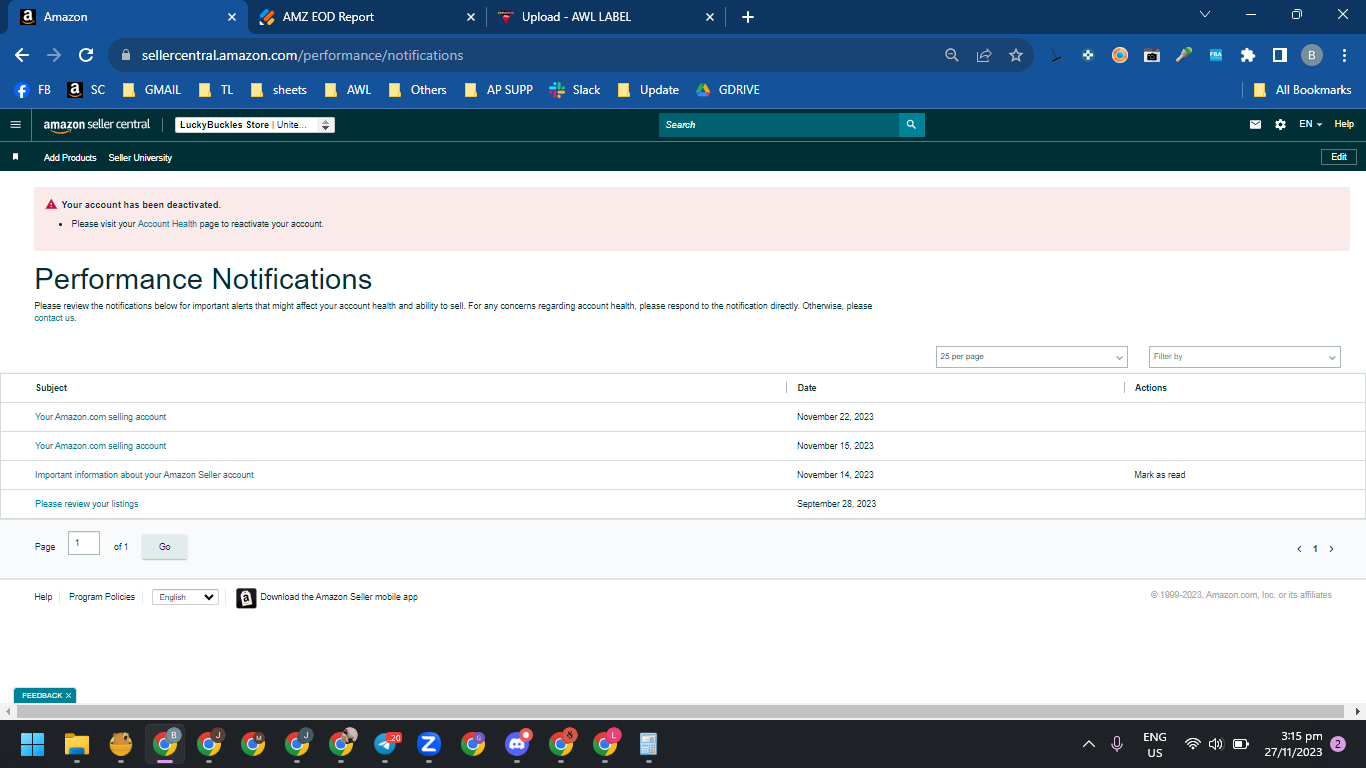This screenshot has width=1366, height=768.
Task: Open the November 22 selling account notification
Action: pyautogui.click(x=101, y=417)
